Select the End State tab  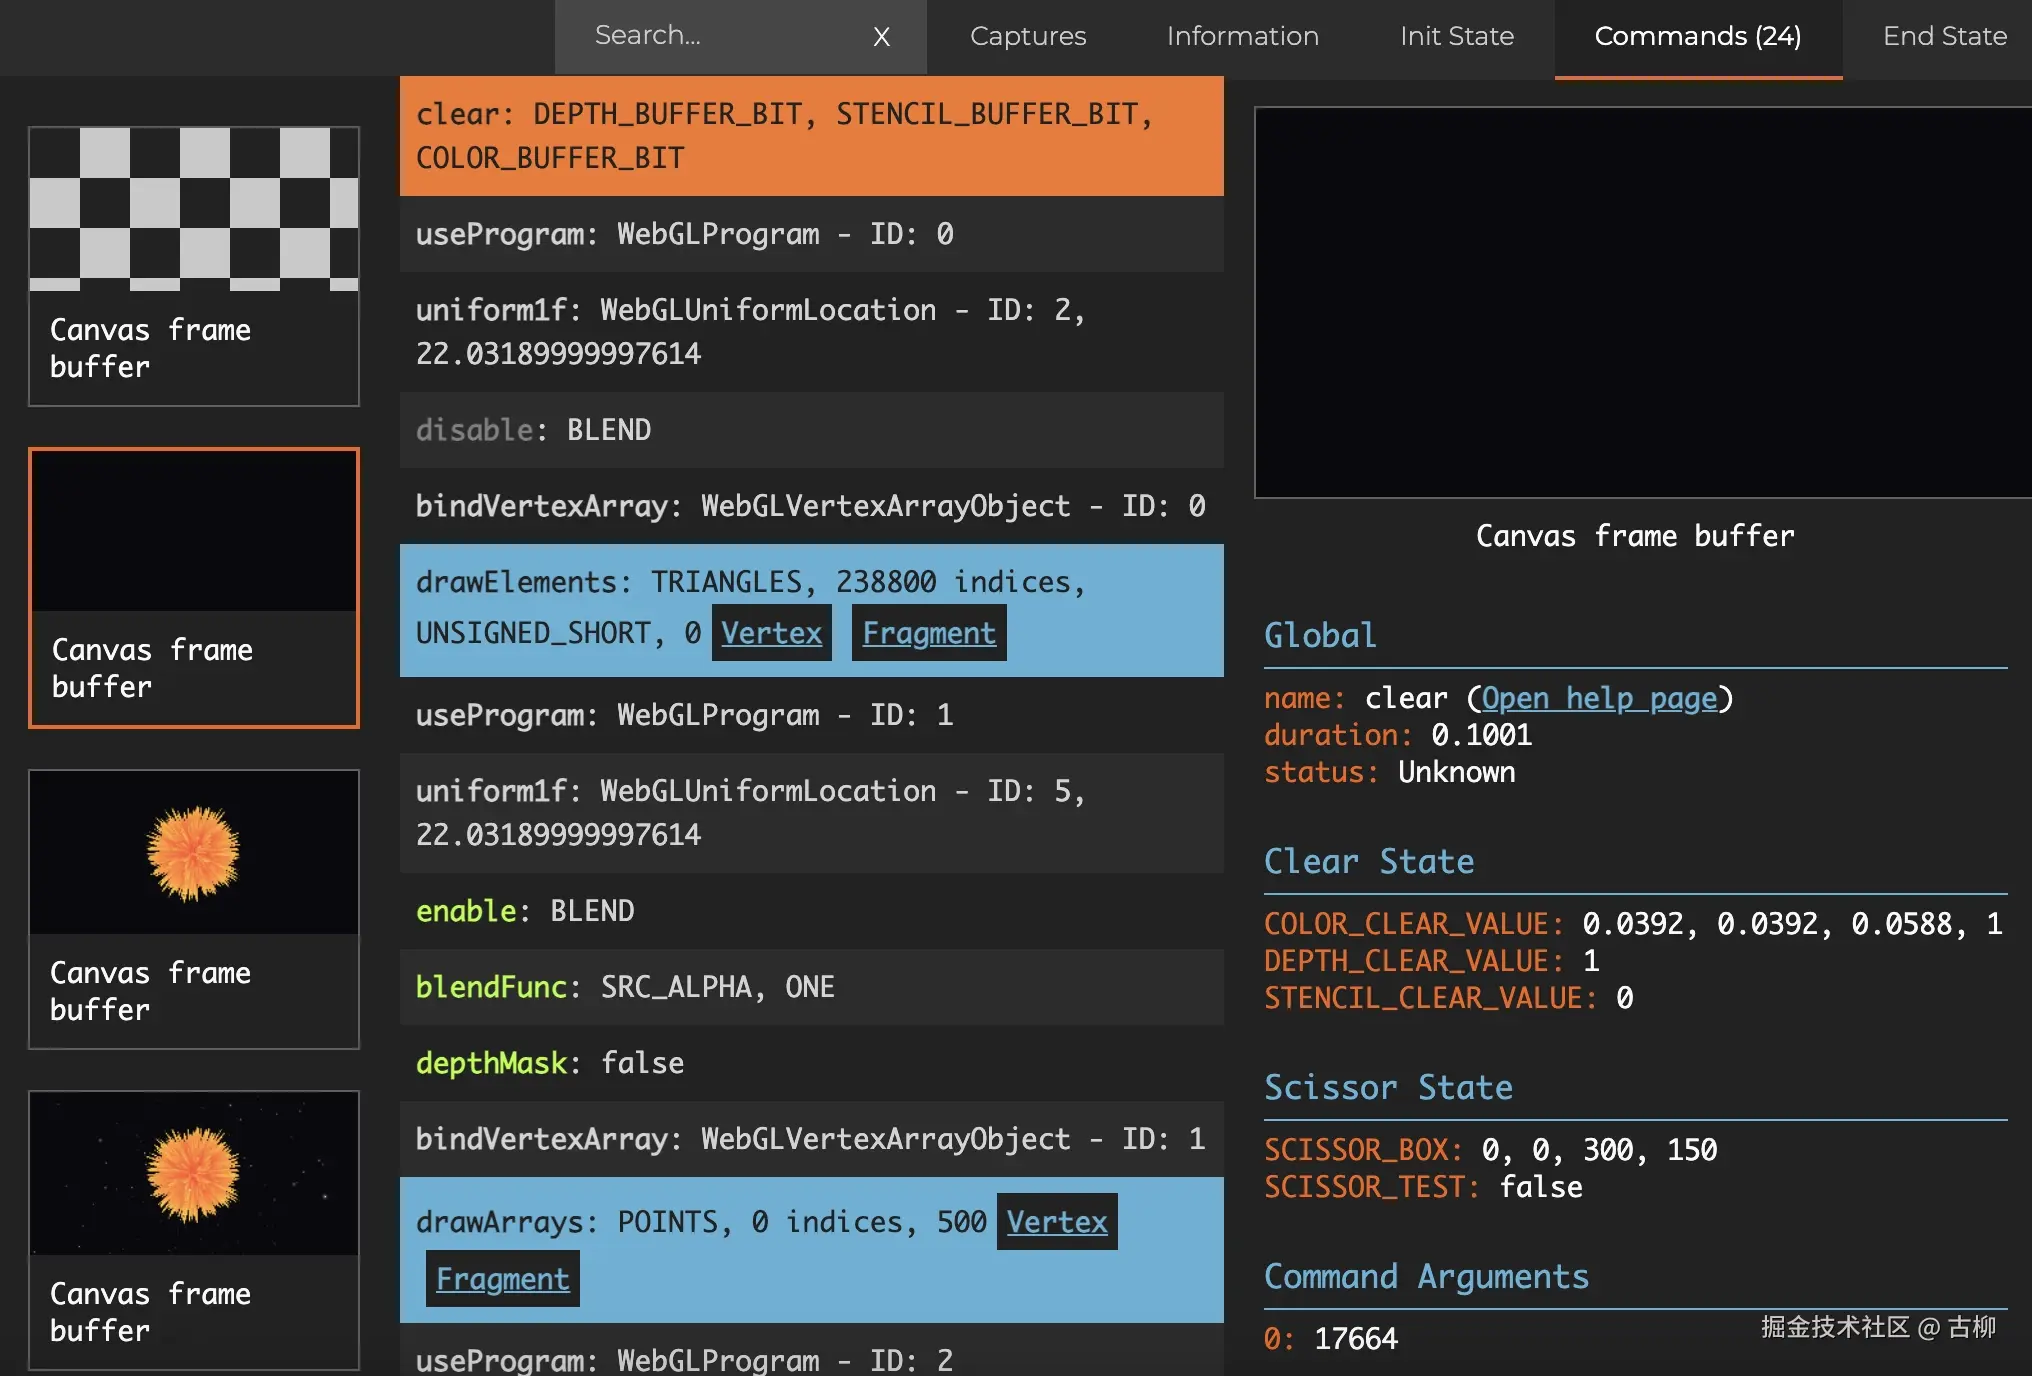click(x=1944, y=36)
